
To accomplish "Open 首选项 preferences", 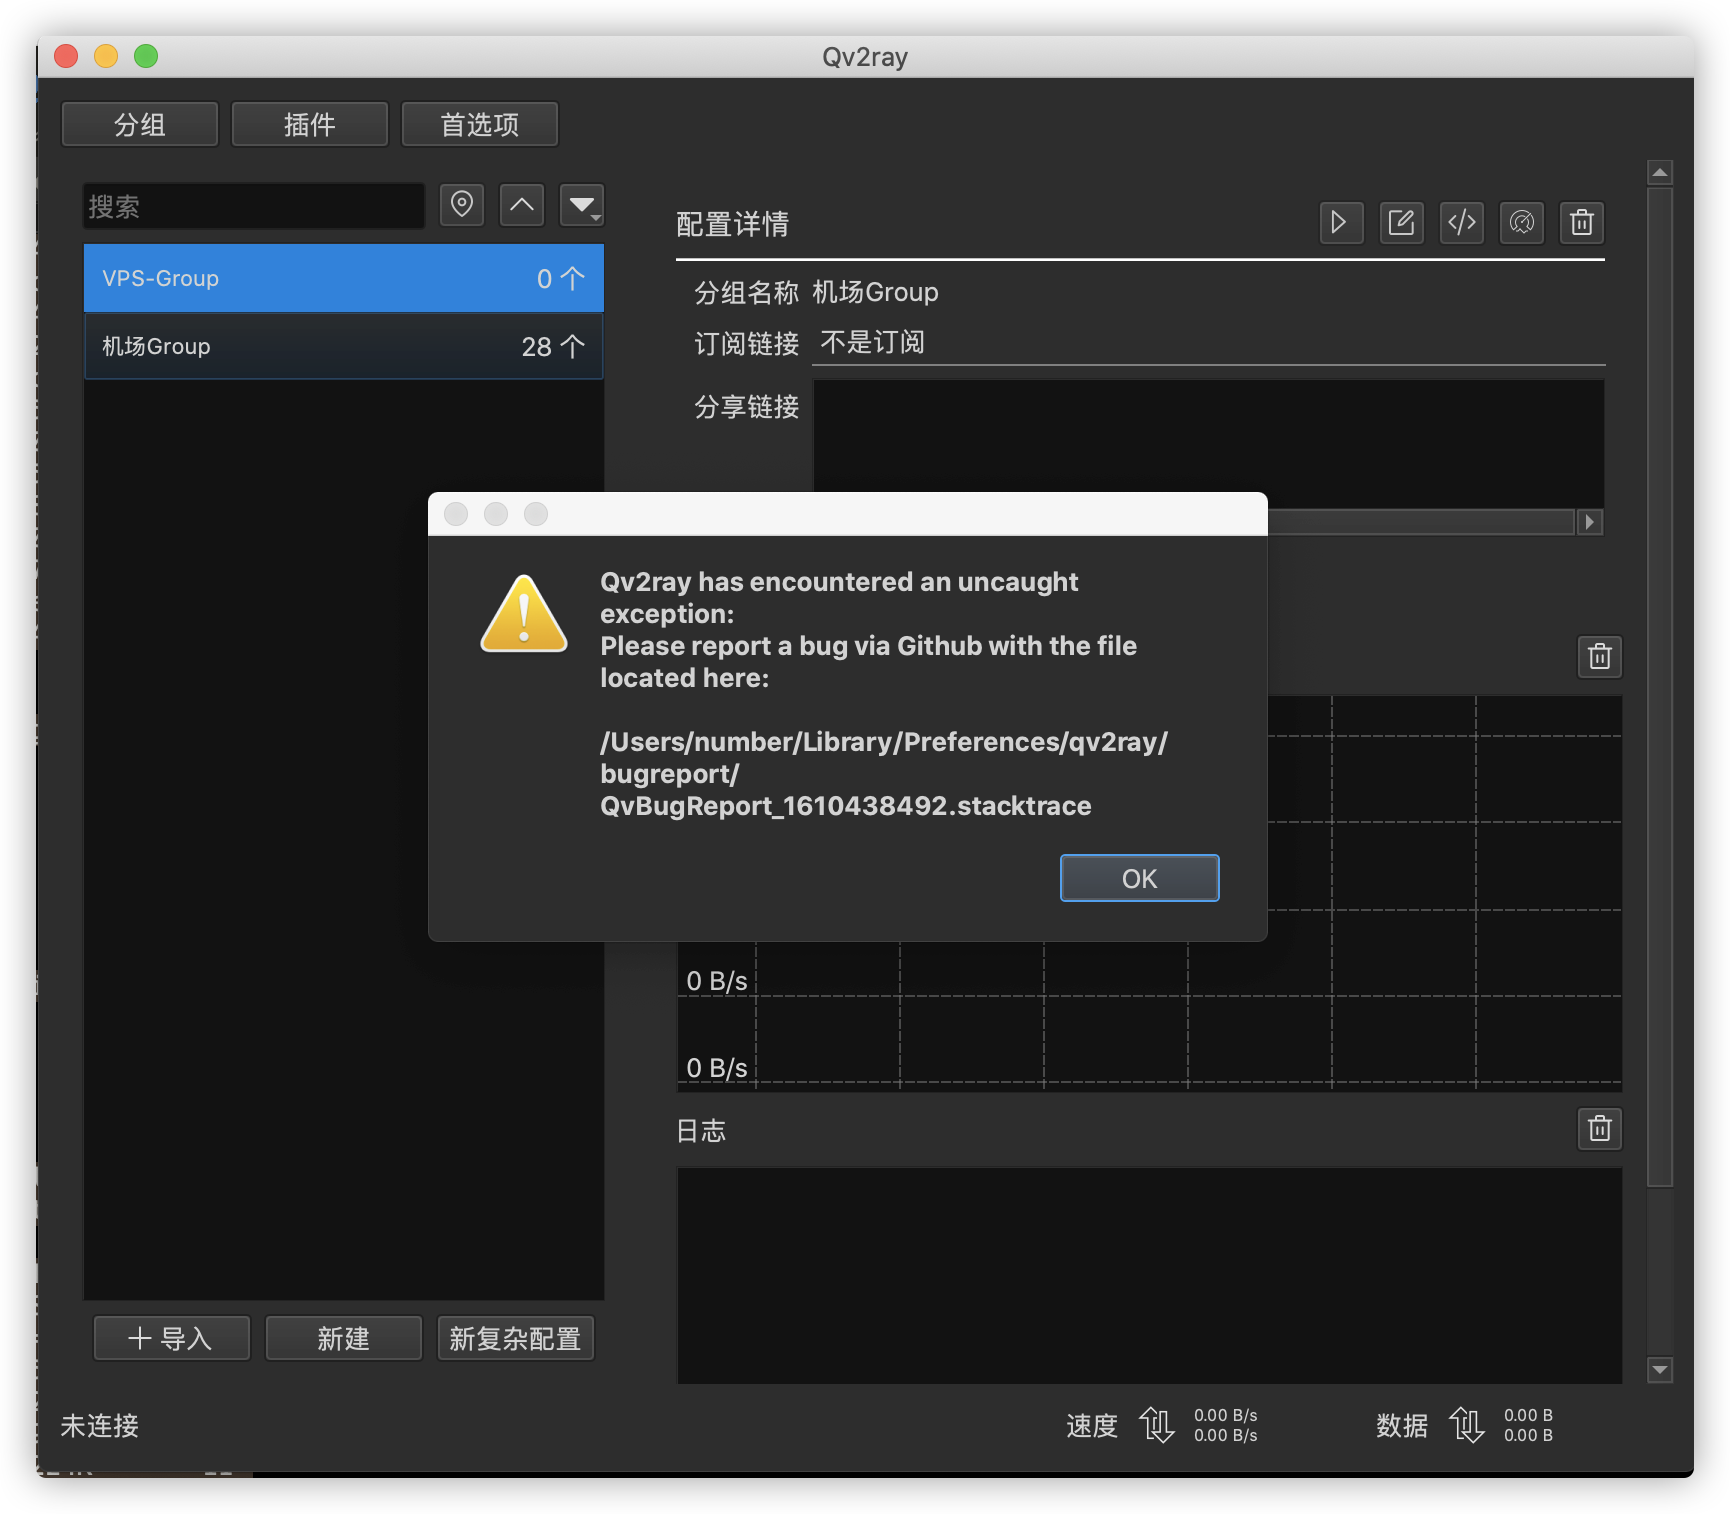I will tap(479, 123).
